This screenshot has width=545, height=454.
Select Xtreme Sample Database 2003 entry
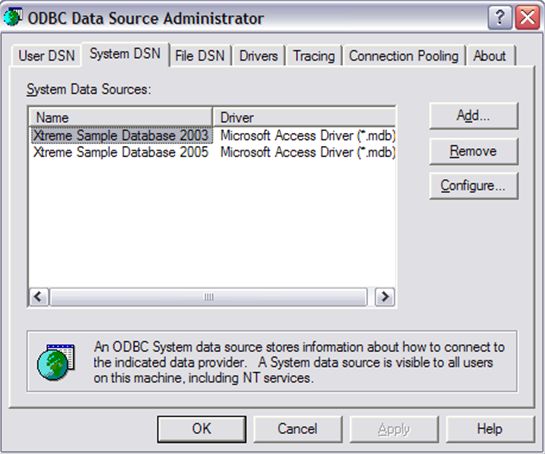(121, 135)
